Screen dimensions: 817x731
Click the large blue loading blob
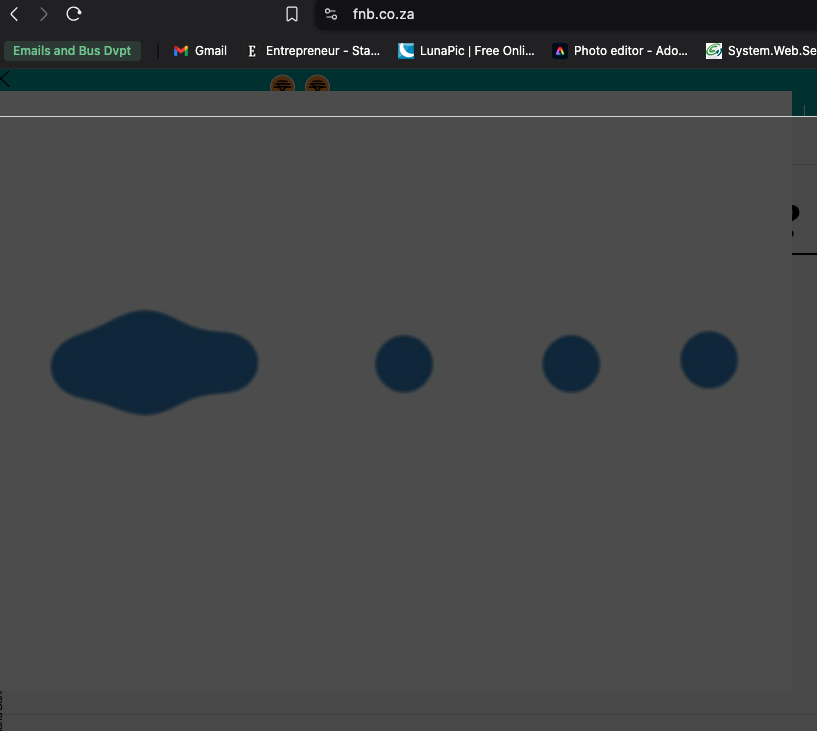click(x=154, y=363)
